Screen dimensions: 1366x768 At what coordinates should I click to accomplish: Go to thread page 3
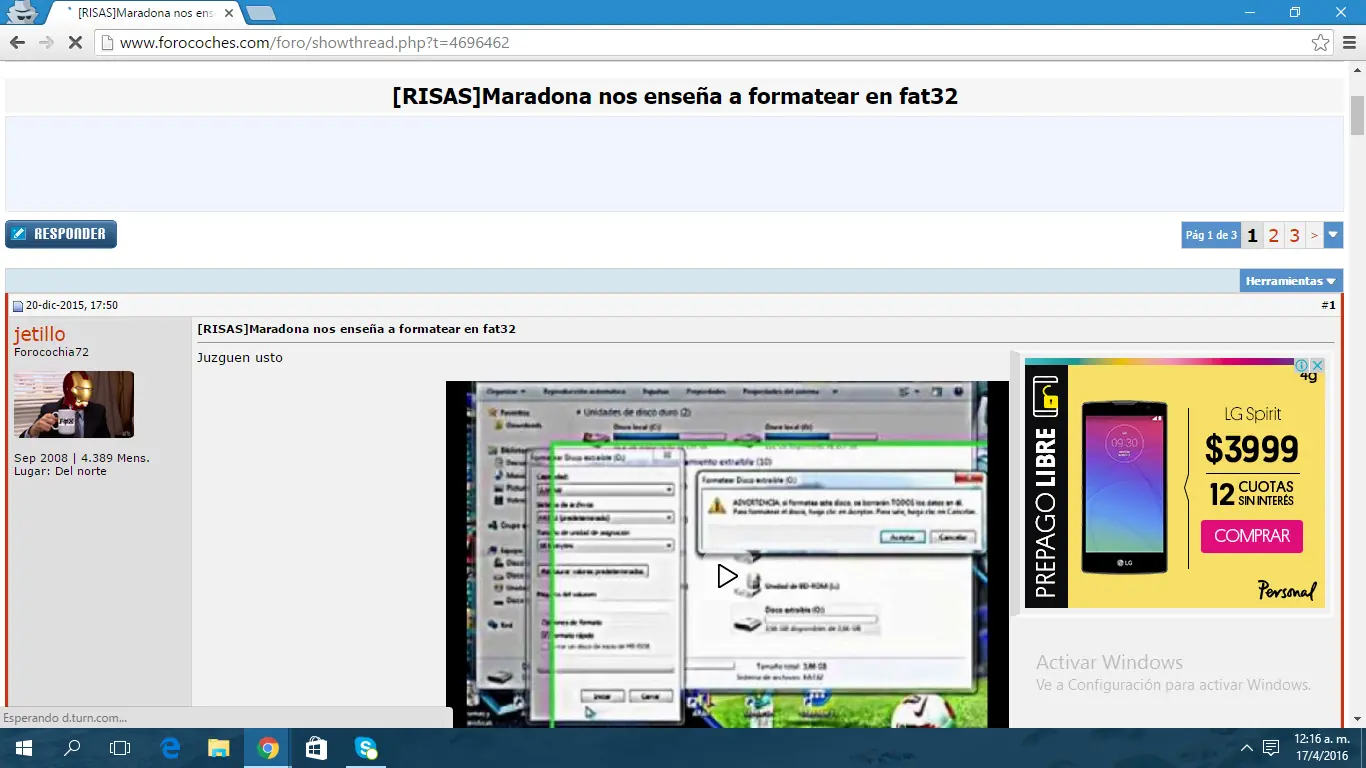(x=1295, y=235)
